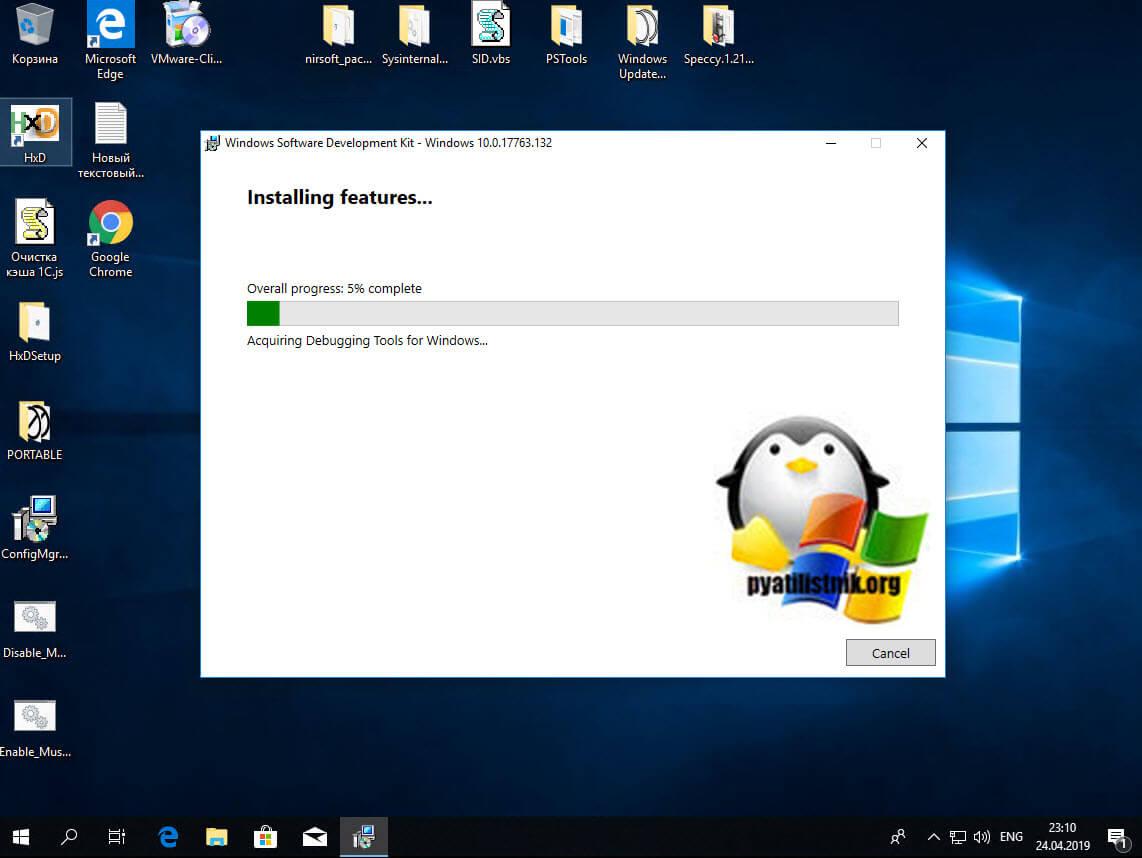The height and width of the screenshot is (858, 1142).
Task: Show hidden system tray icons
Action: coord(933,838)
